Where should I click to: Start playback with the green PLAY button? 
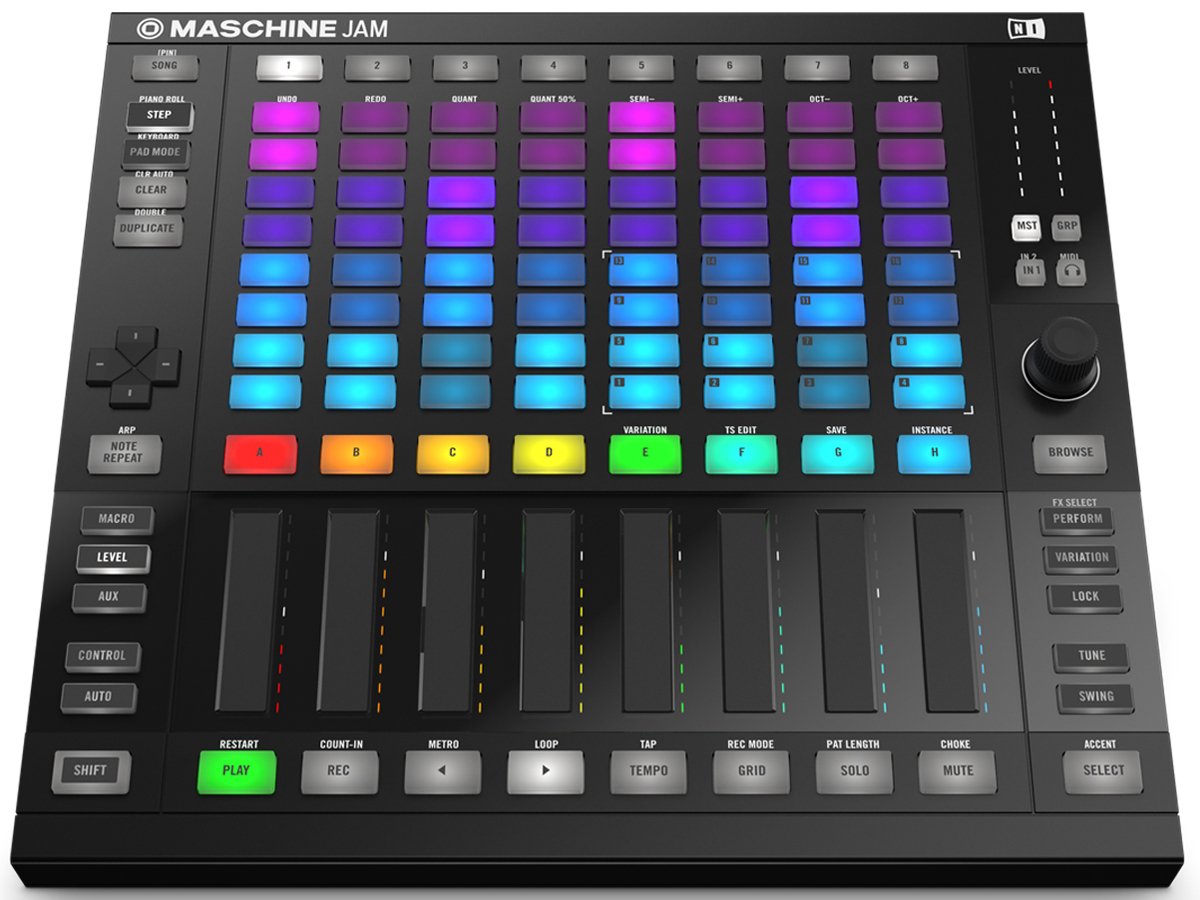point(237,771)
